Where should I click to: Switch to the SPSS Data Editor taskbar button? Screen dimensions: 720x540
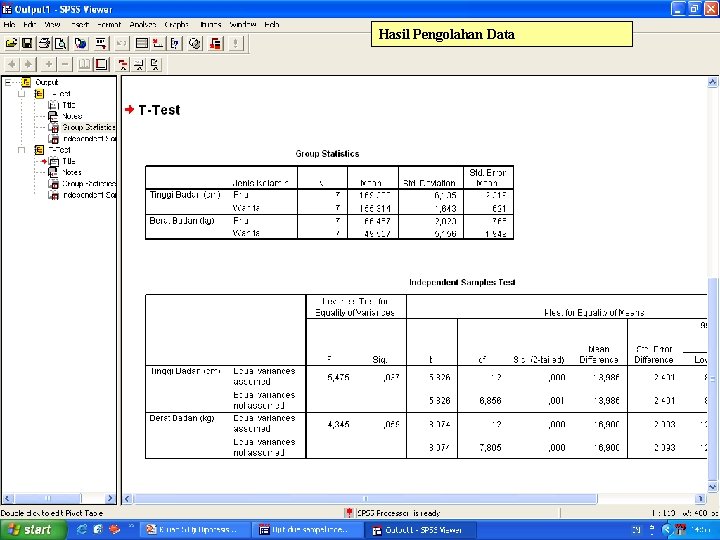coord(308,530)
